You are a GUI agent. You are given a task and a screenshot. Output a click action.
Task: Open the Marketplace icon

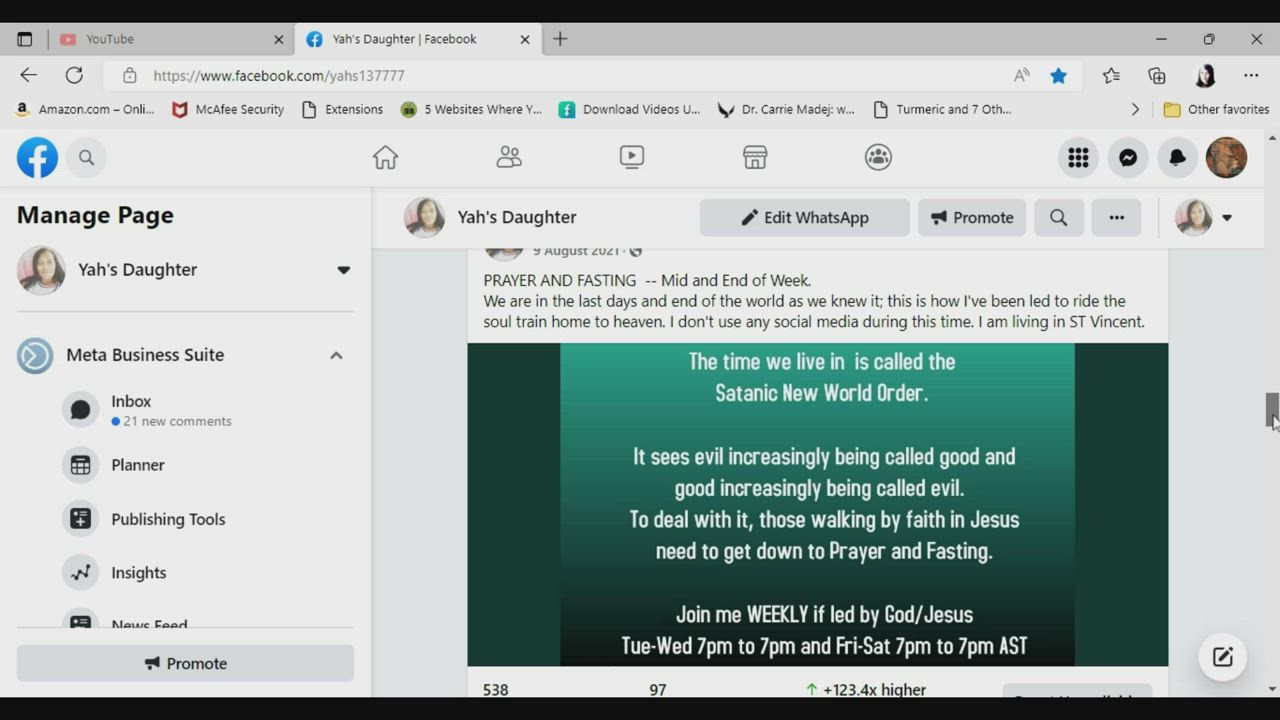point(755,157)
